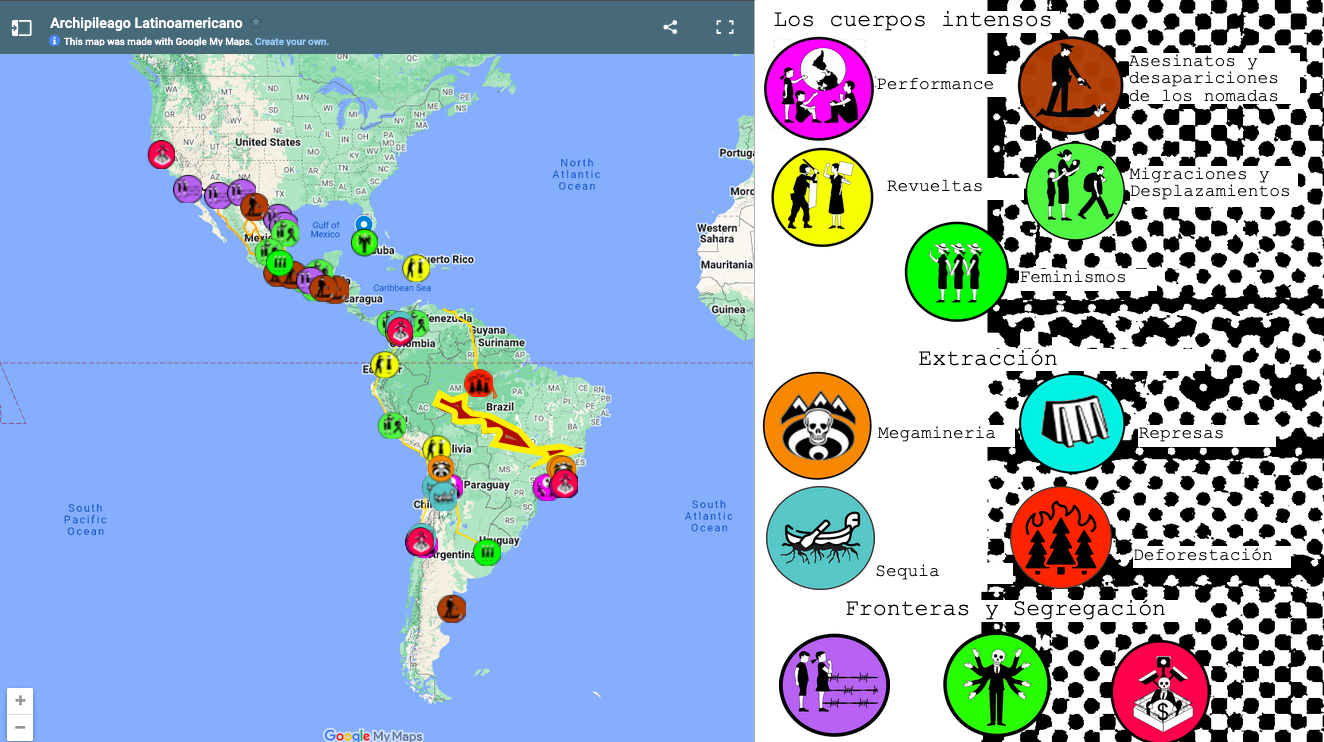Click the 'South Pacific Ocean' map label

pyautogui.click(x=86, y=519)
